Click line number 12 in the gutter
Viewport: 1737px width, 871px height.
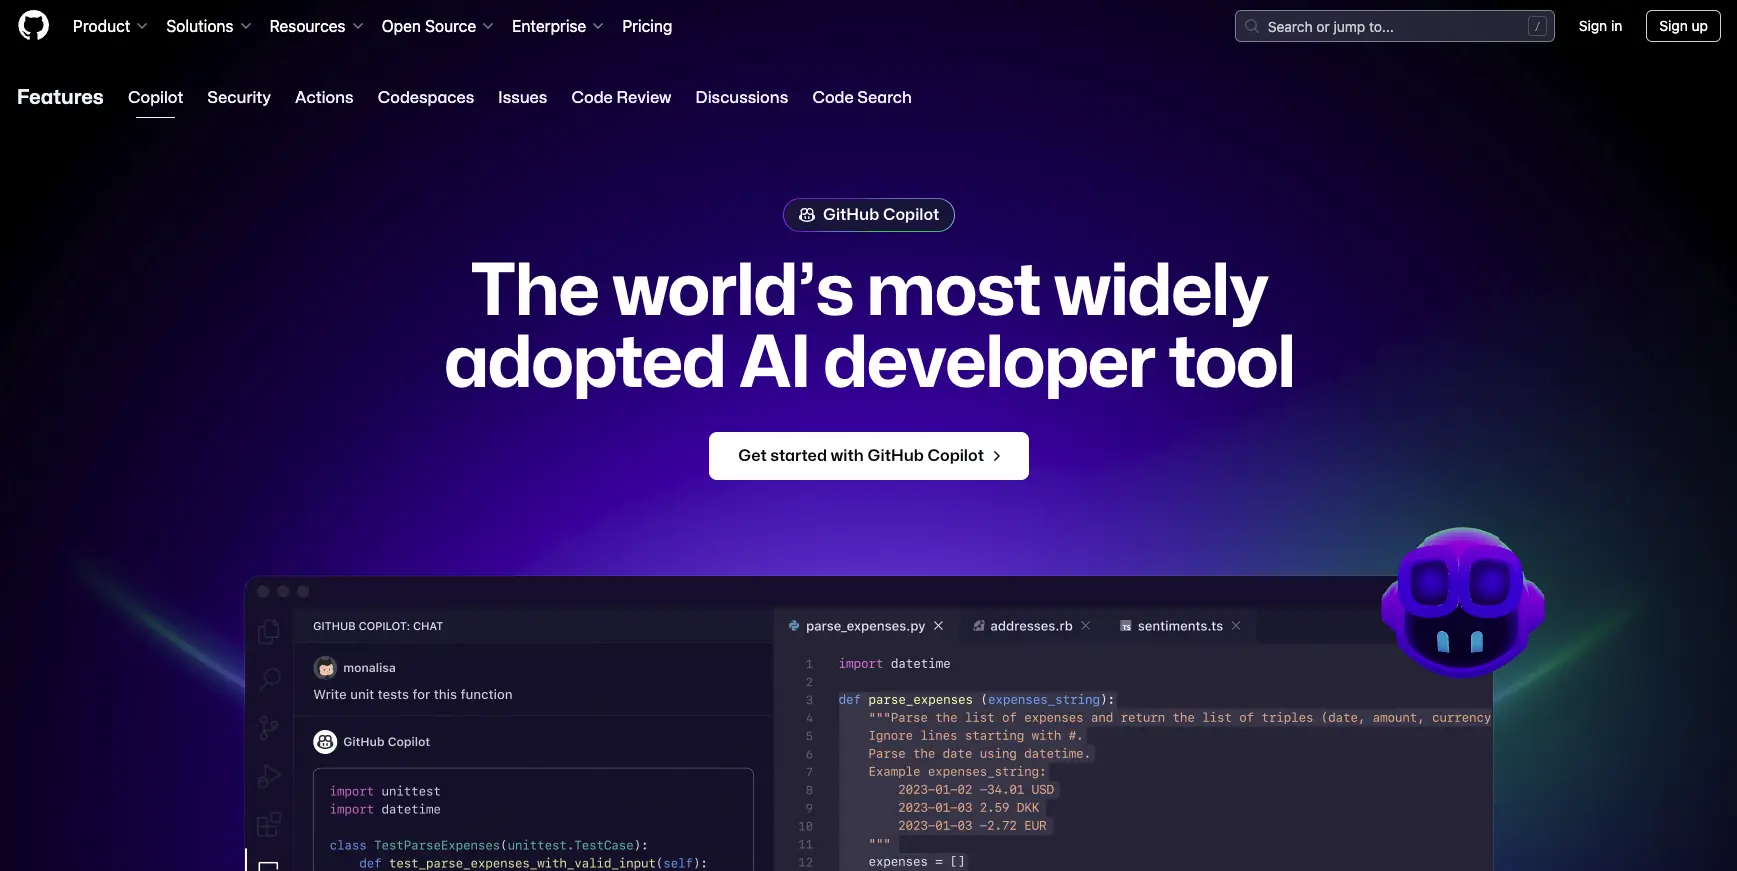(806, 862)
